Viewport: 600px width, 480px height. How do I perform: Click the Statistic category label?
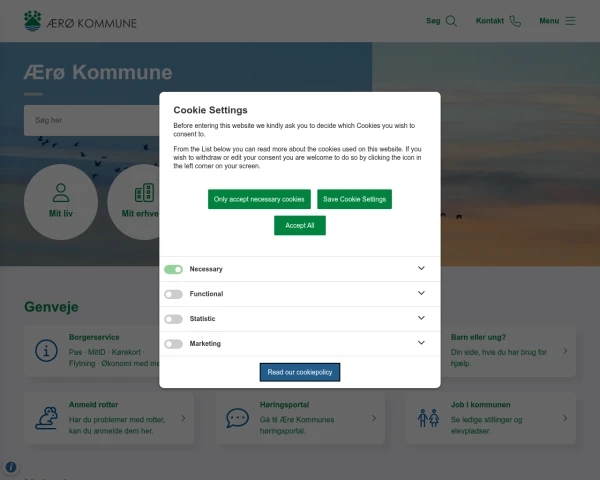[202, 319]
